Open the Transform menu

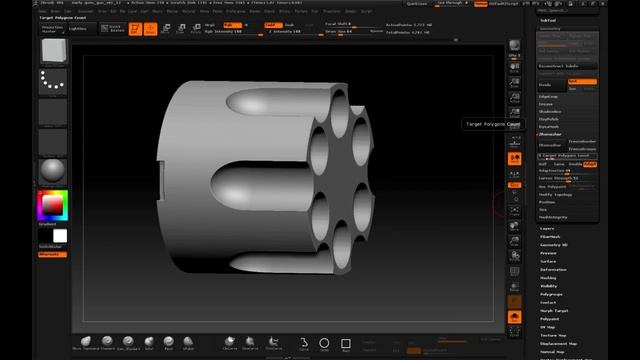(332, 11)
